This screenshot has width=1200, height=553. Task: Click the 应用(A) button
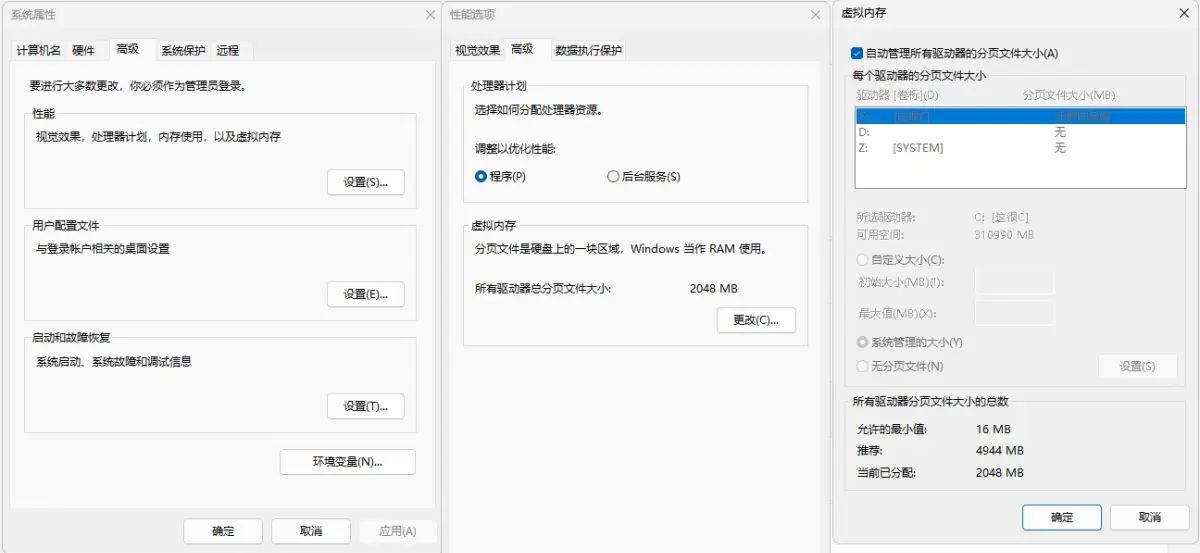(397, 531)
